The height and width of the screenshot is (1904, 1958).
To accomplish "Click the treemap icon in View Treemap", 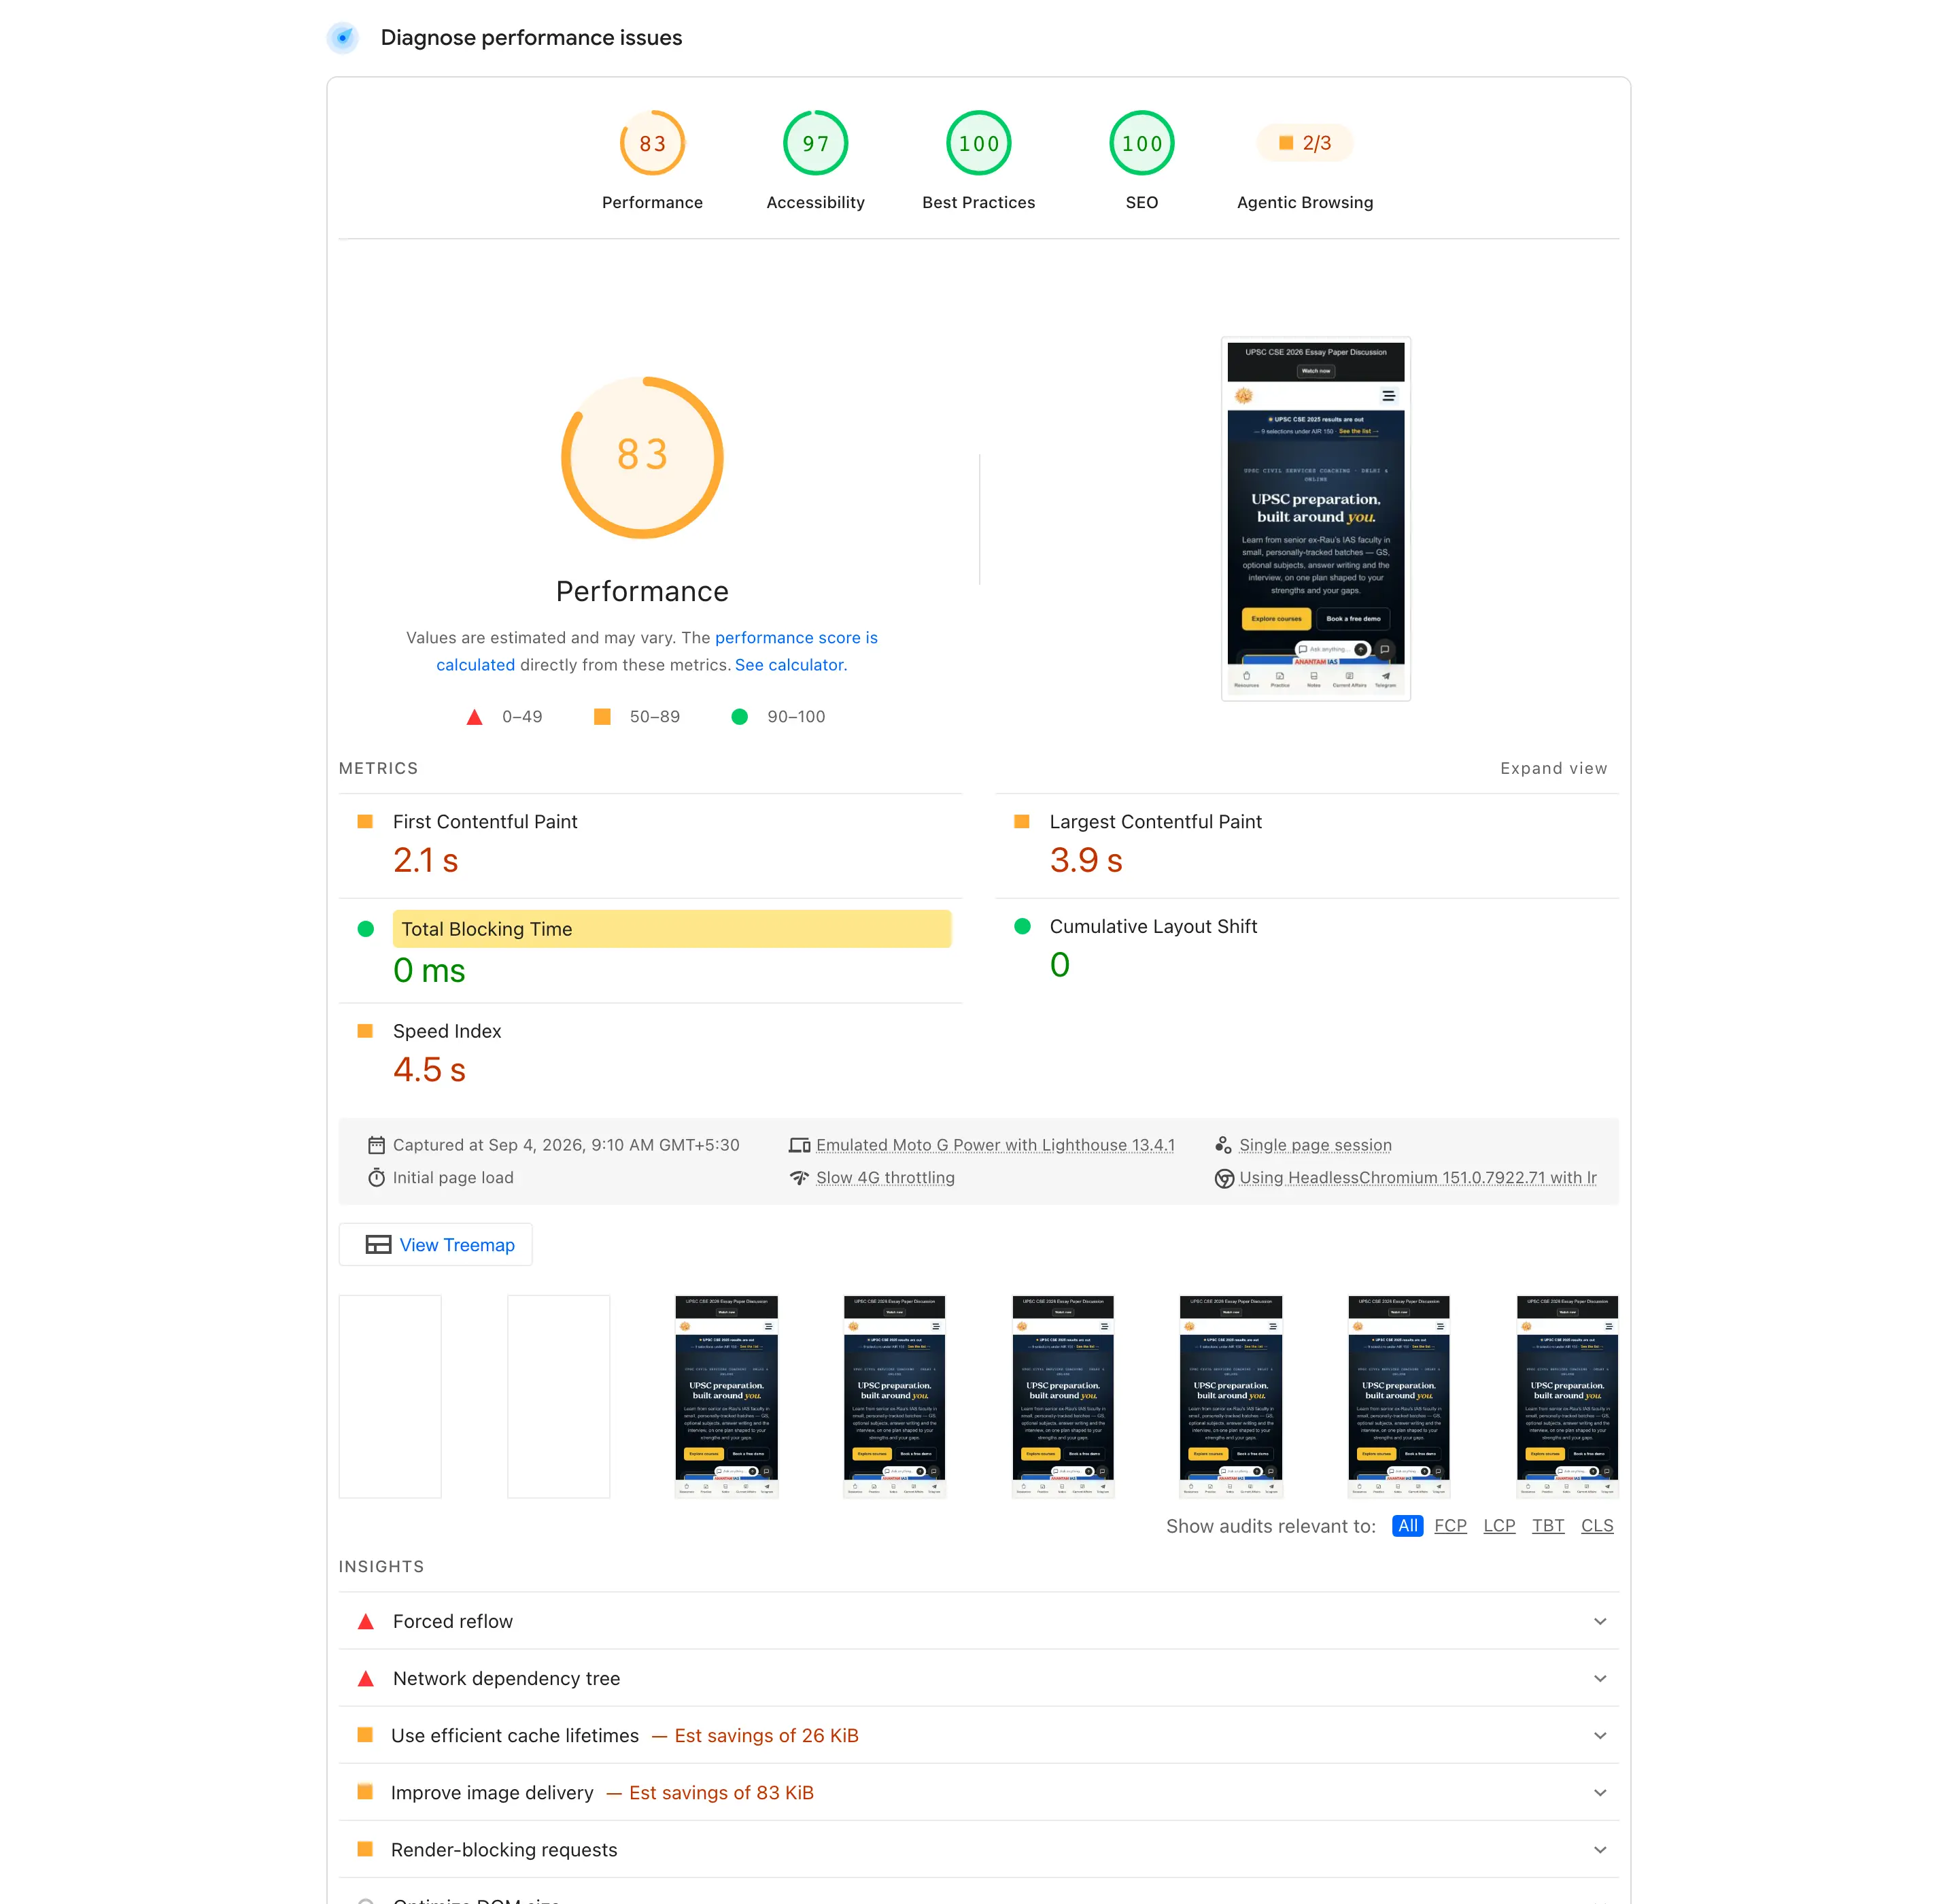I will [378, 1245].
